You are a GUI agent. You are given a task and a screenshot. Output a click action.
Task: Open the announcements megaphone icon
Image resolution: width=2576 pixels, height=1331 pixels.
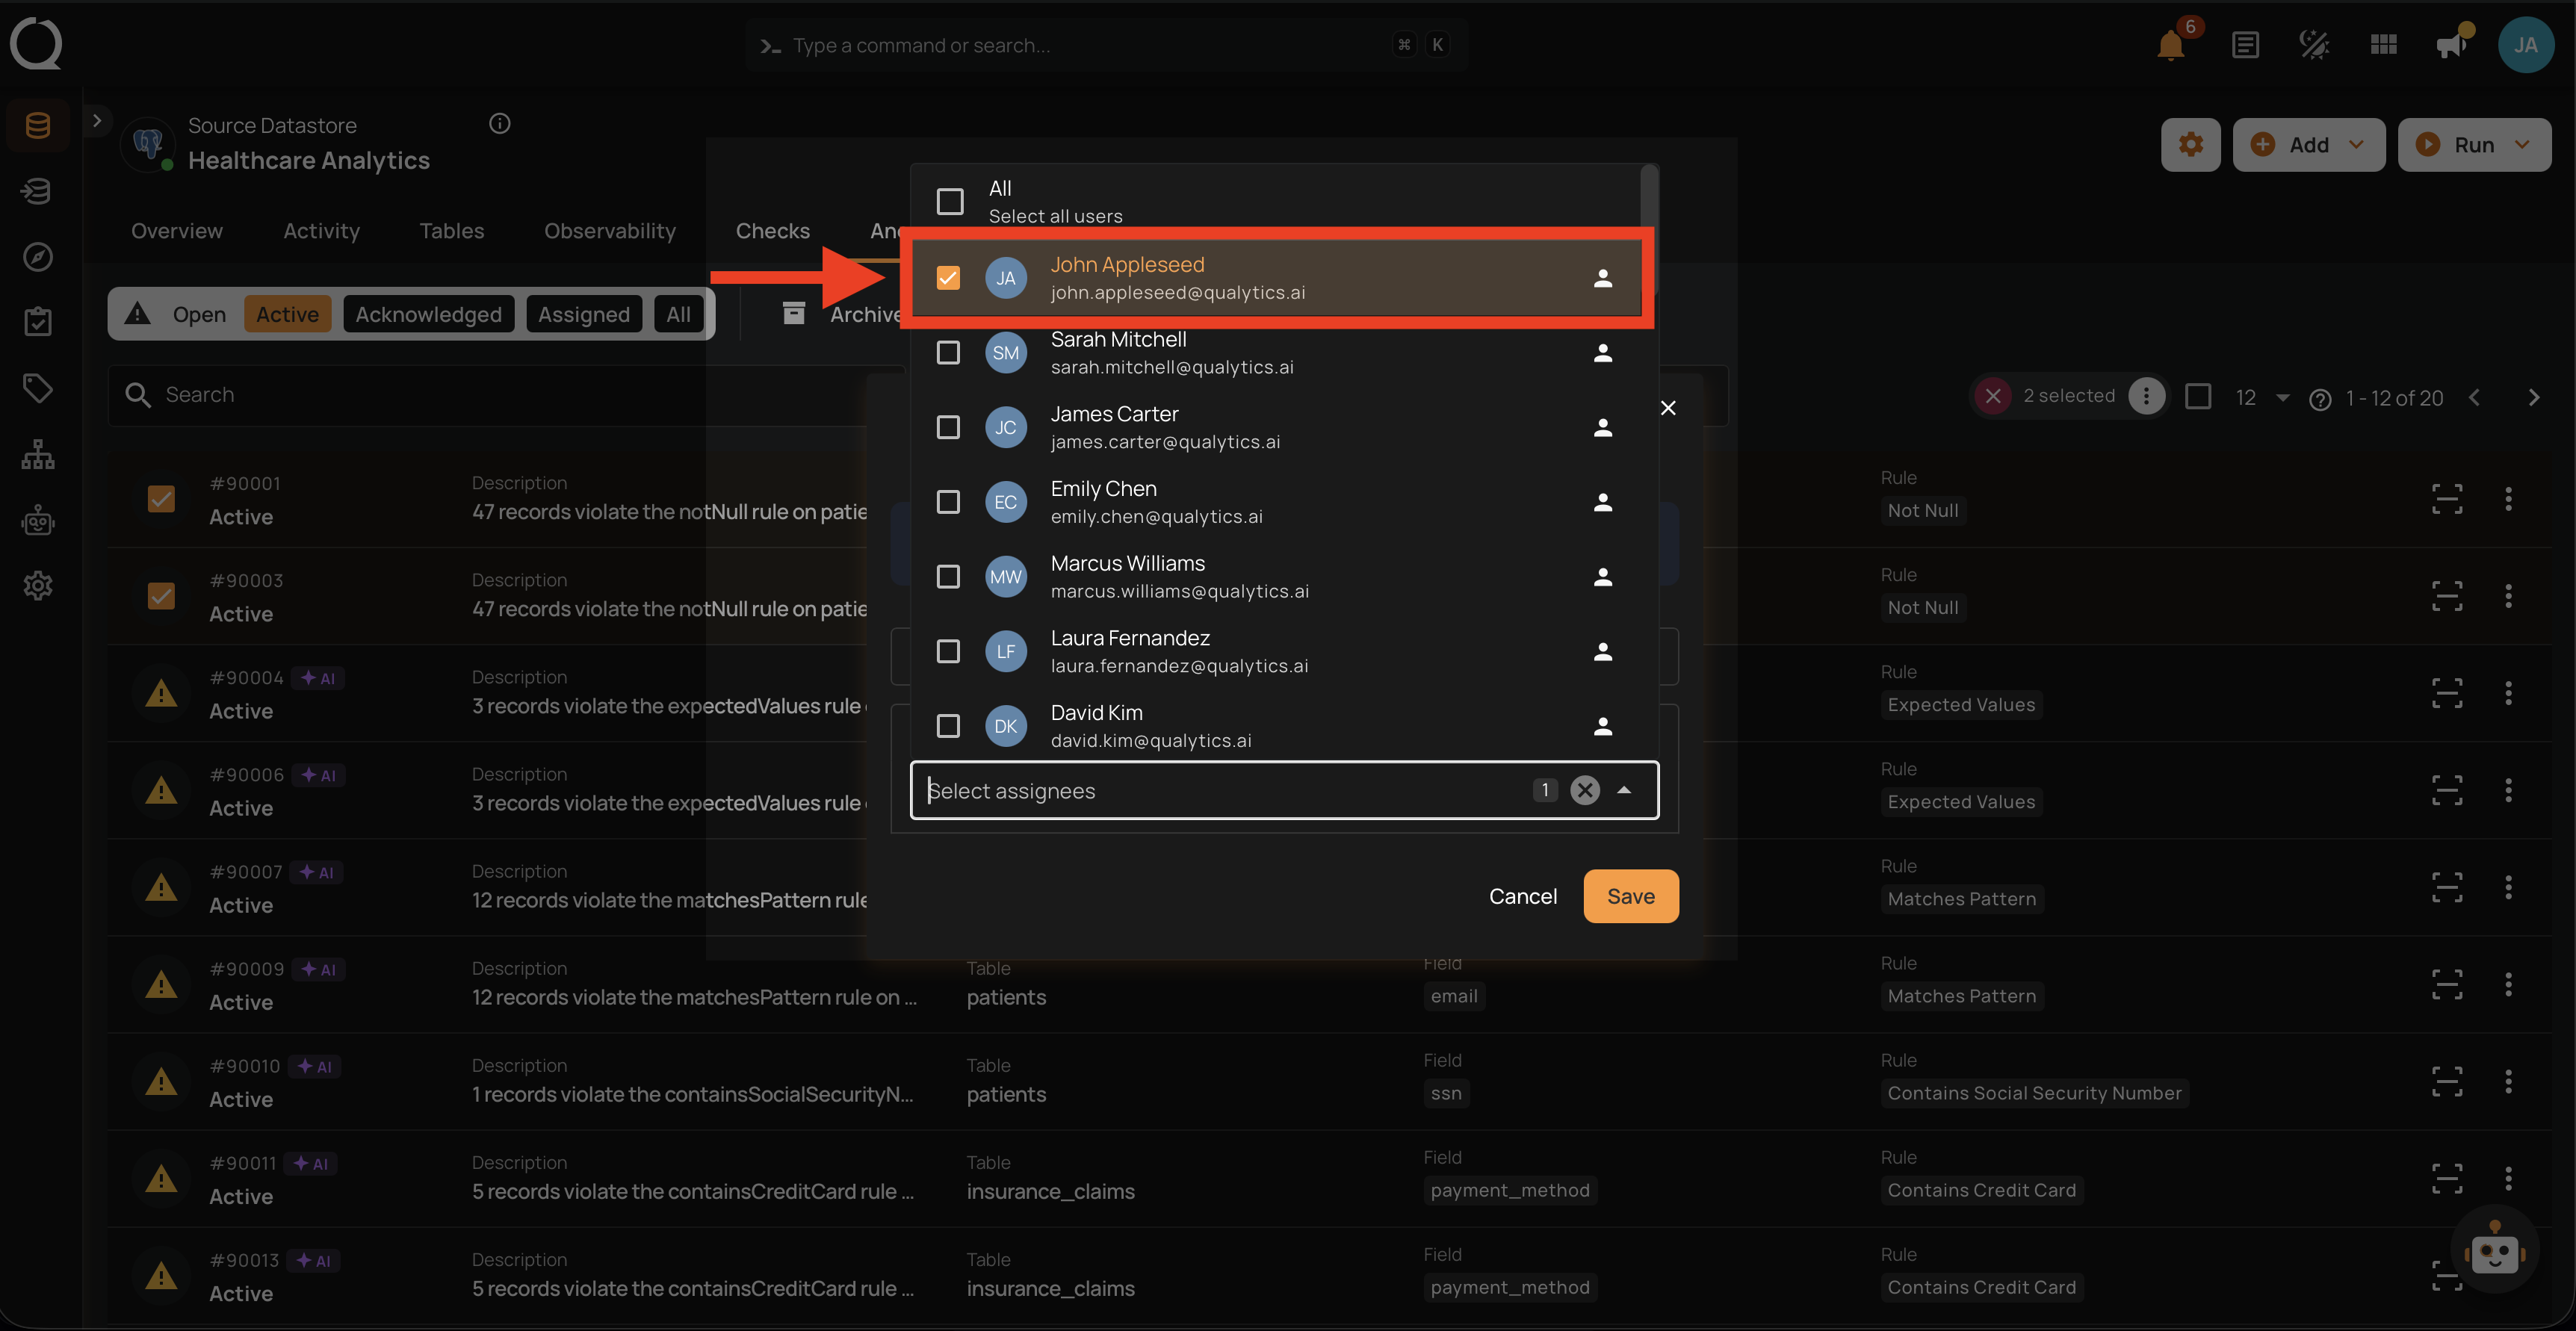[x=2452, y=45]
